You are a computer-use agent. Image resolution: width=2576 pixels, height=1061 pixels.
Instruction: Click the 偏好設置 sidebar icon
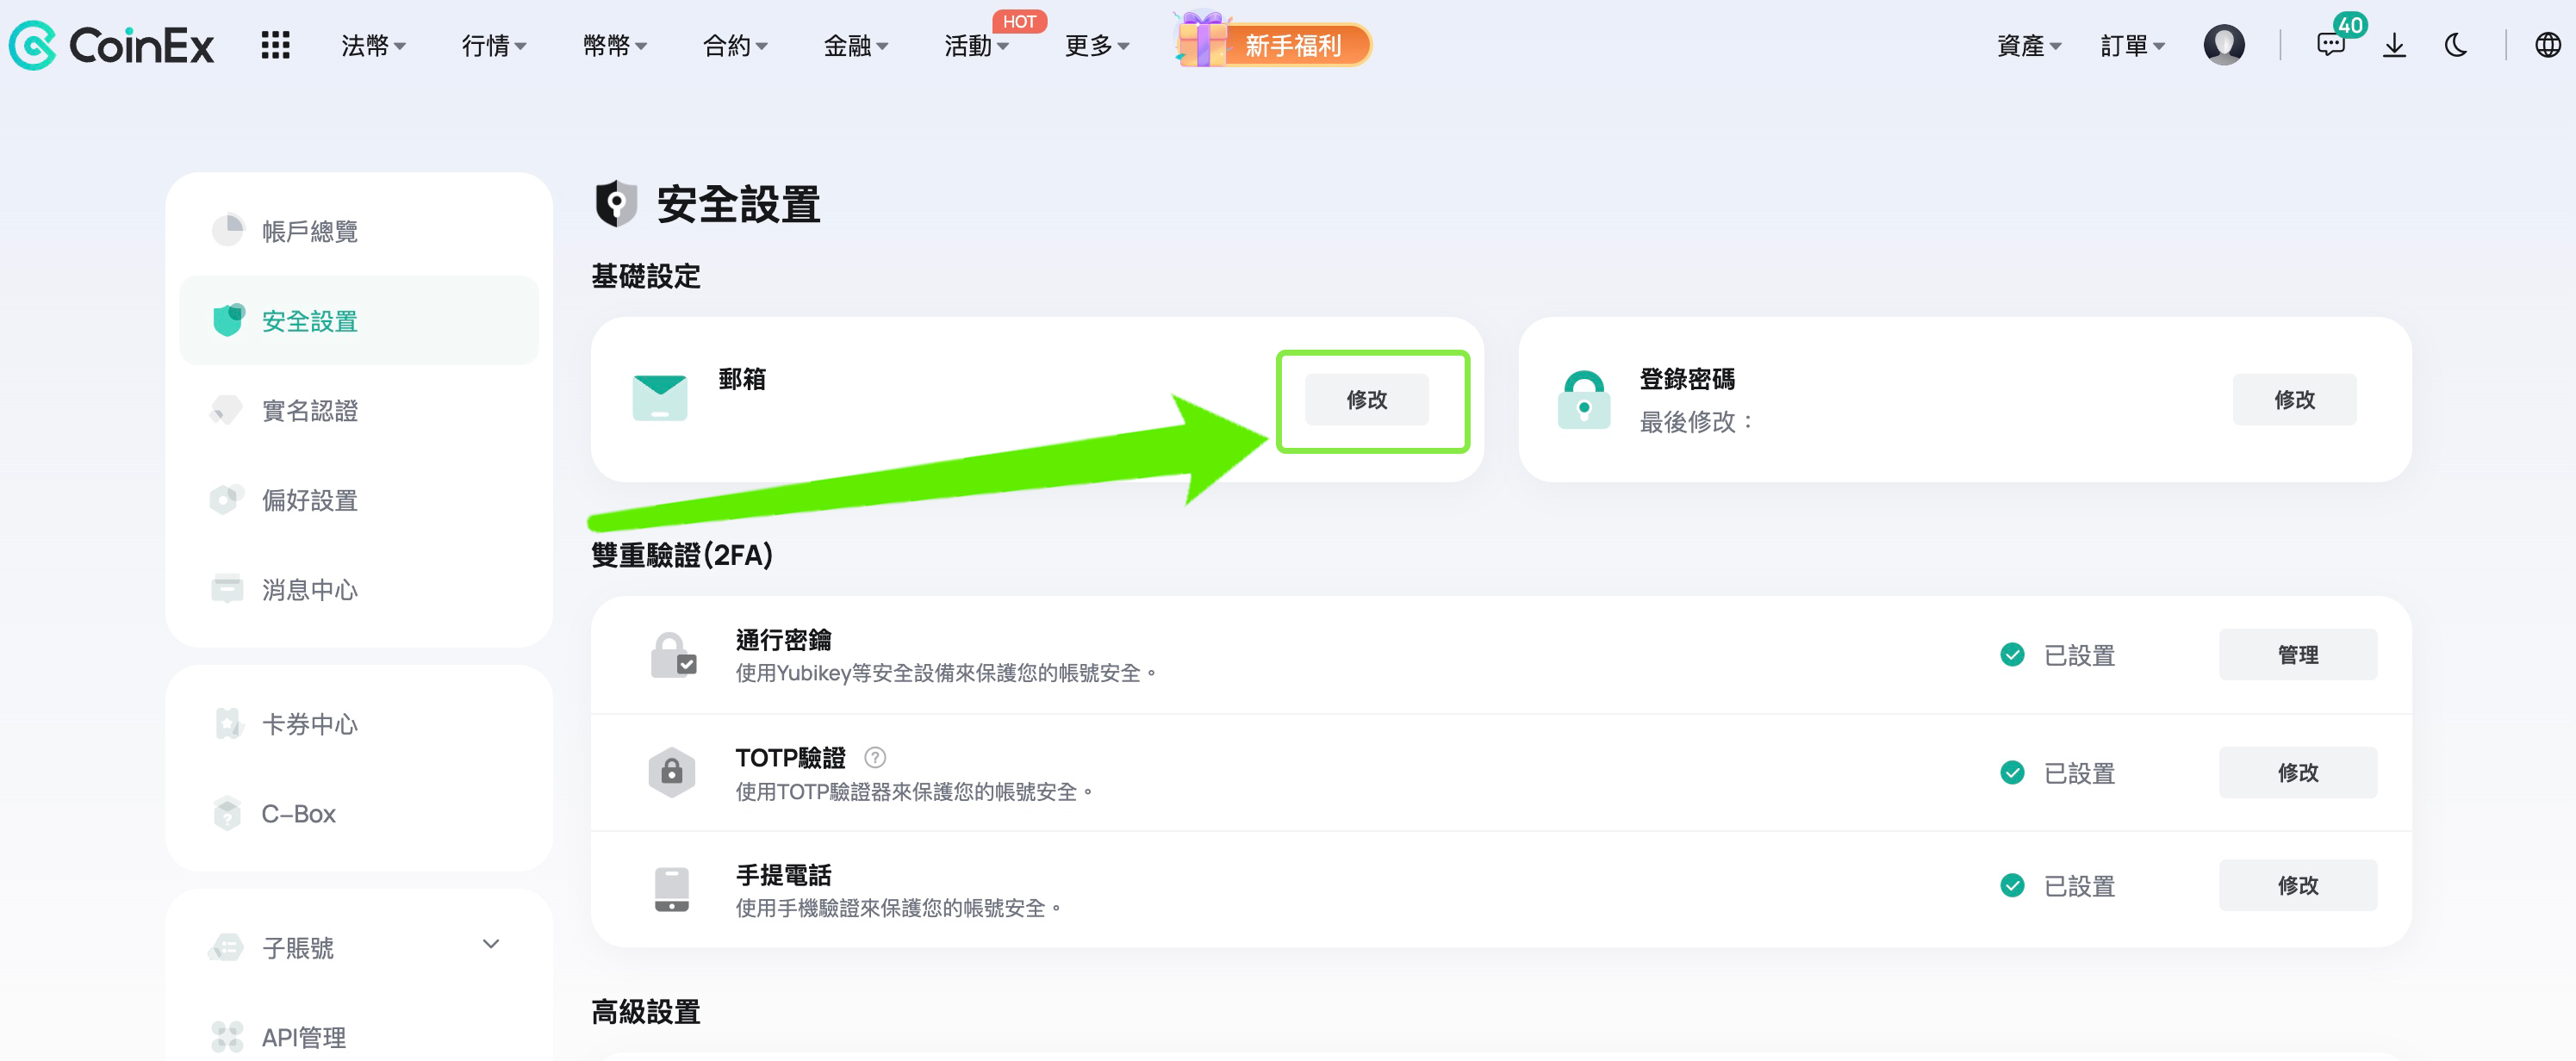click(x=227, y=499)
